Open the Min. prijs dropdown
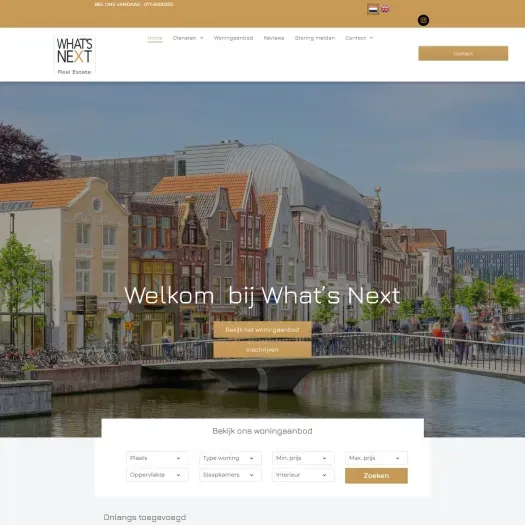The width and height of the screenshot is (525, 525). pyautogui.click(x=303, y=458)
